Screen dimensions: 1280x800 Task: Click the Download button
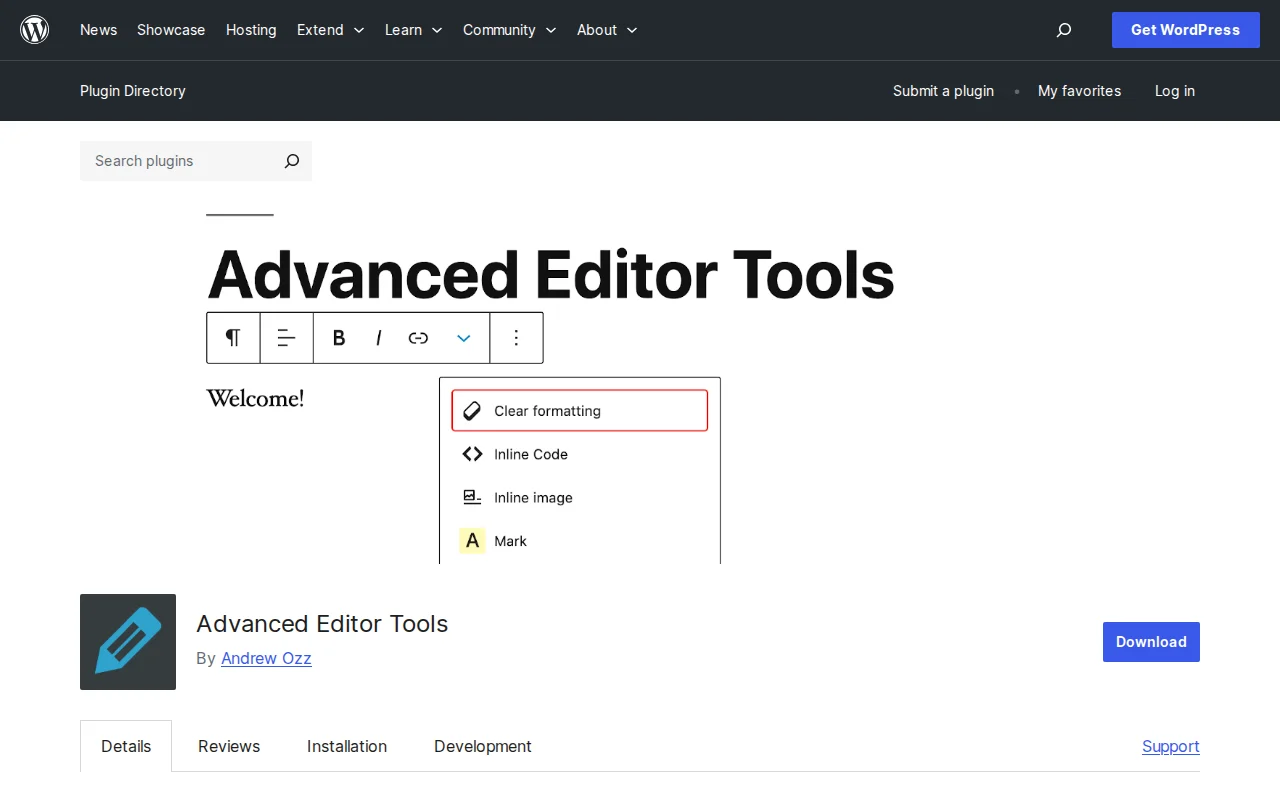tap(1150, 642)
